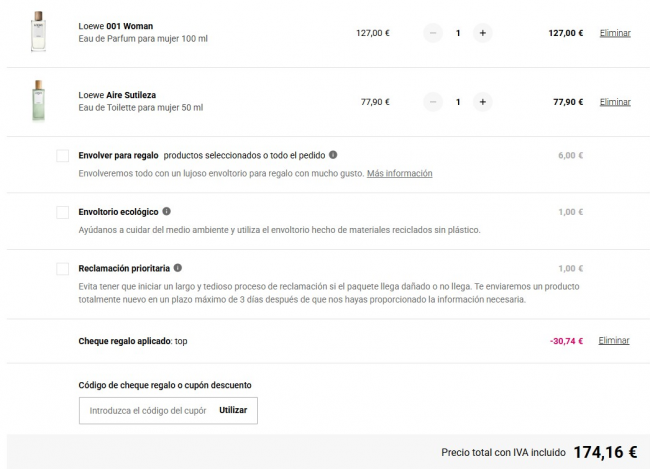Open the Más información link

click(x=399, y=173)
